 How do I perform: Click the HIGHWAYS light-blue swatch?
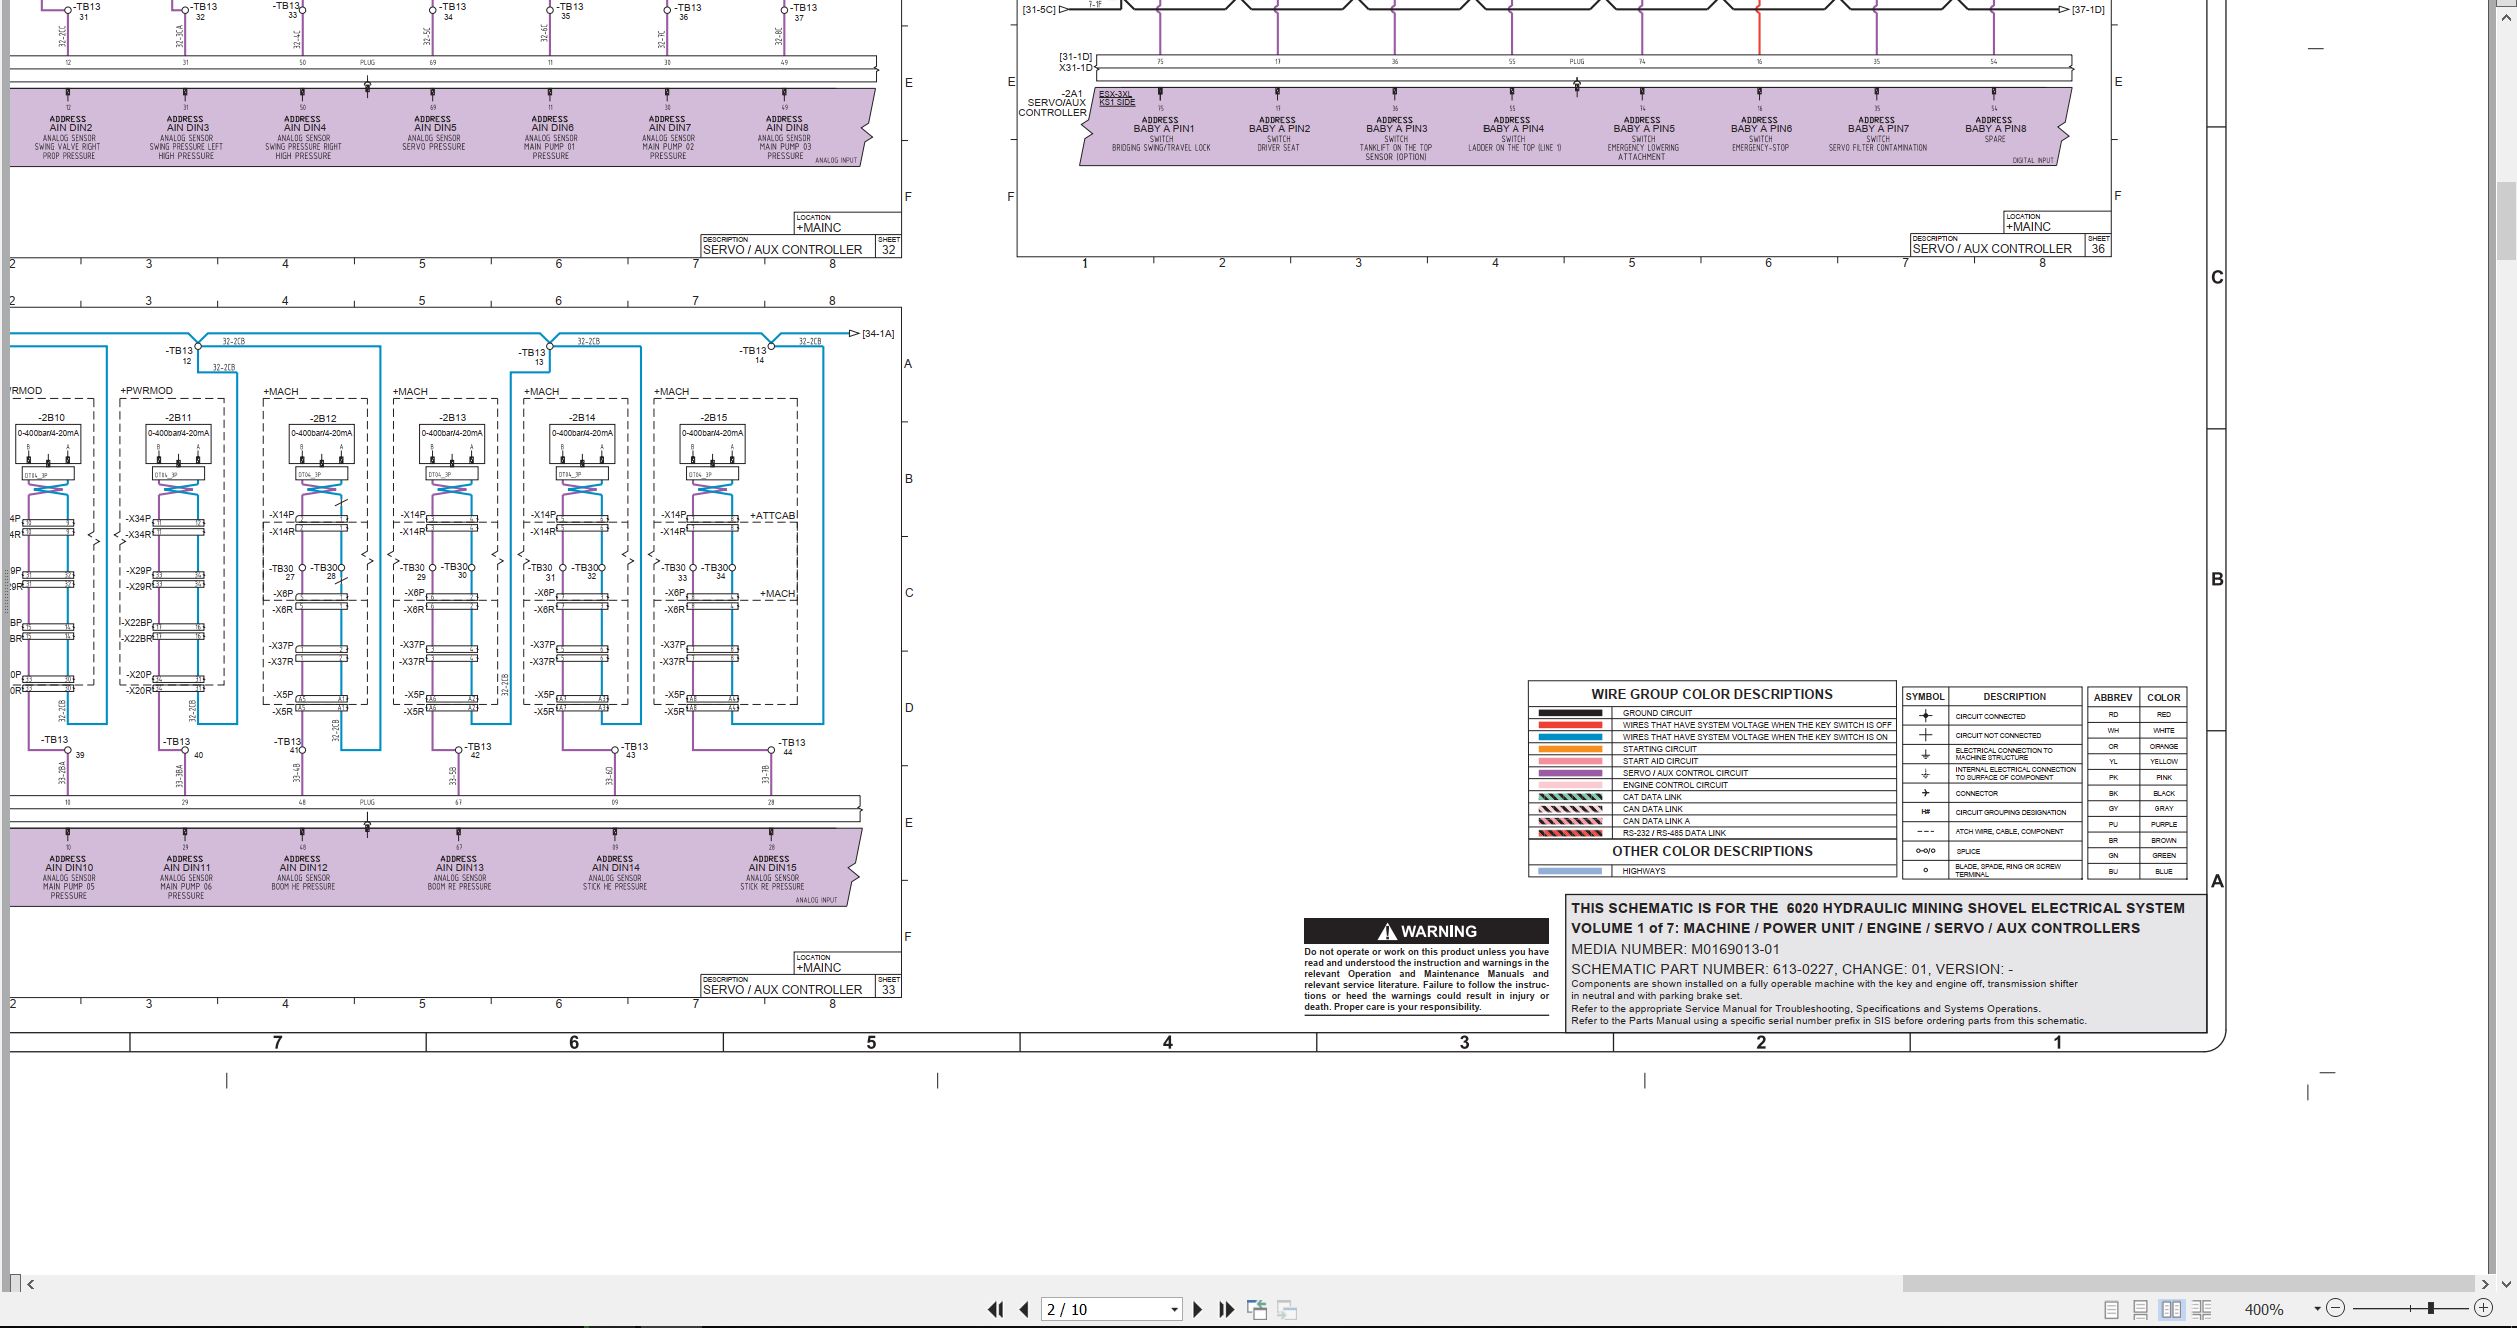point(1570,871)
